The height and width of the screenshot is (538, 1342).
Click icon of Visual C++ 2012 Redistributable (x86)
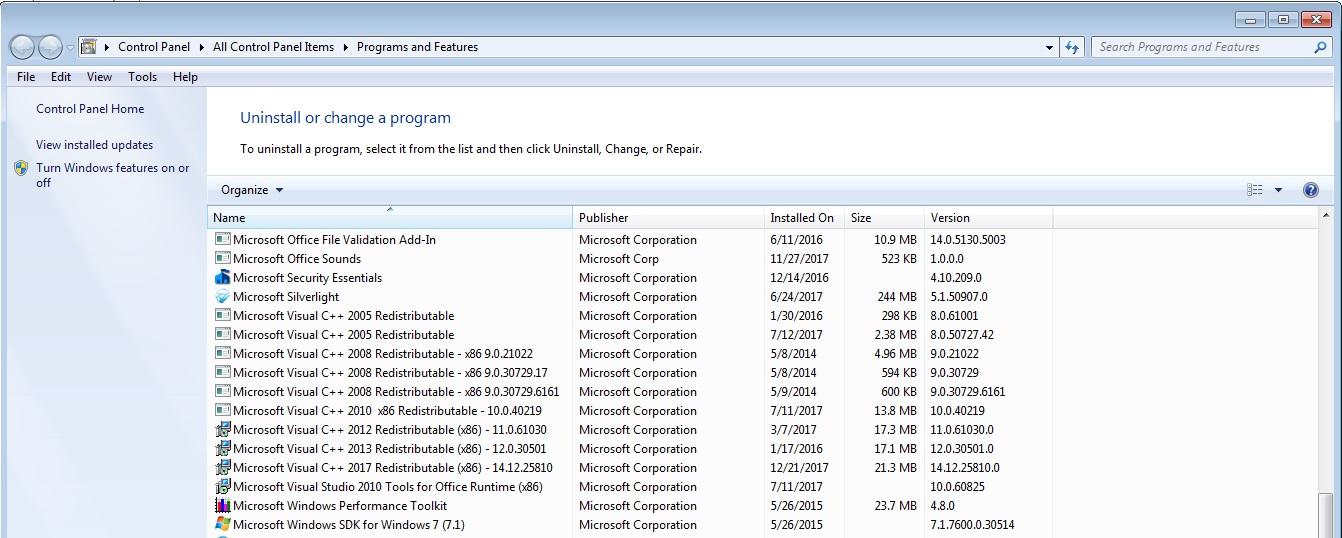pyautogui.click(x=223, y=430)
